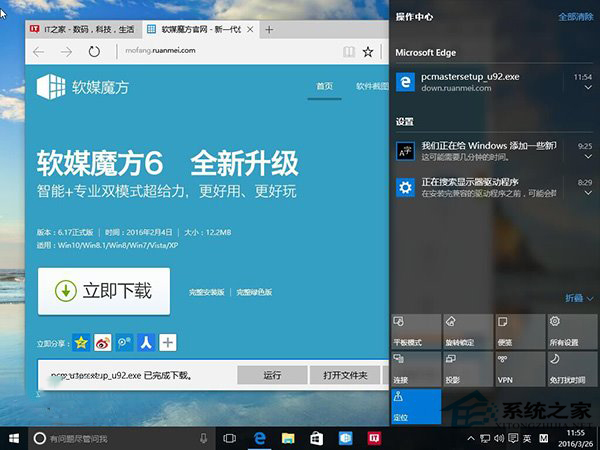Open Edge reading view book icon
The image size is (600, 450).
pyautogui.click(x=347, y=51)
